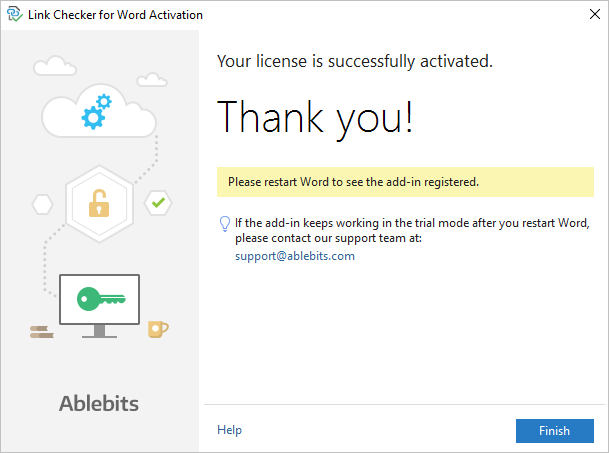
Task: Click the 'Link Checker for Word Activation' window title
Action: pos(115,15)
